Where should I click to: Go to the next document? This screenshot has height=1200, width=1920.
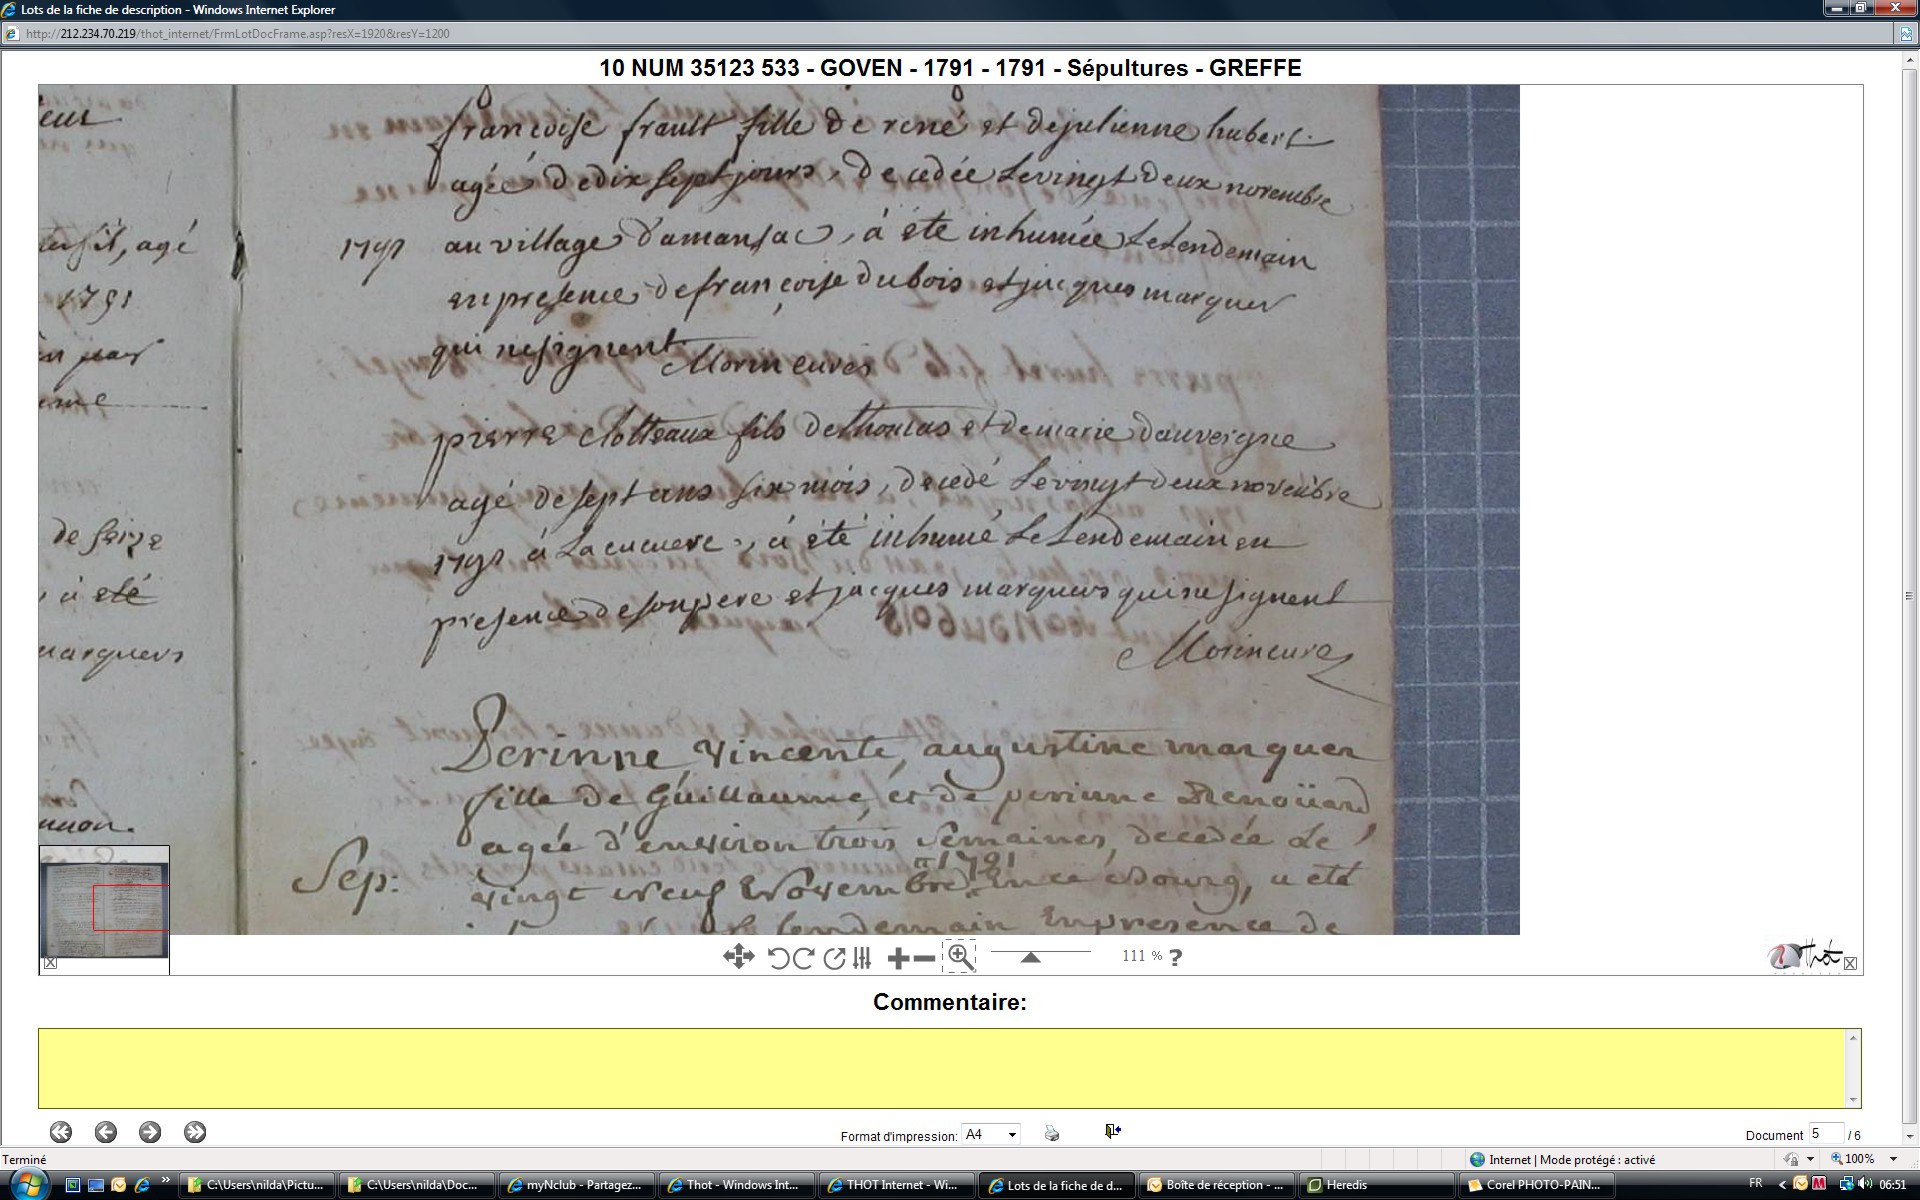point(150,1132)
